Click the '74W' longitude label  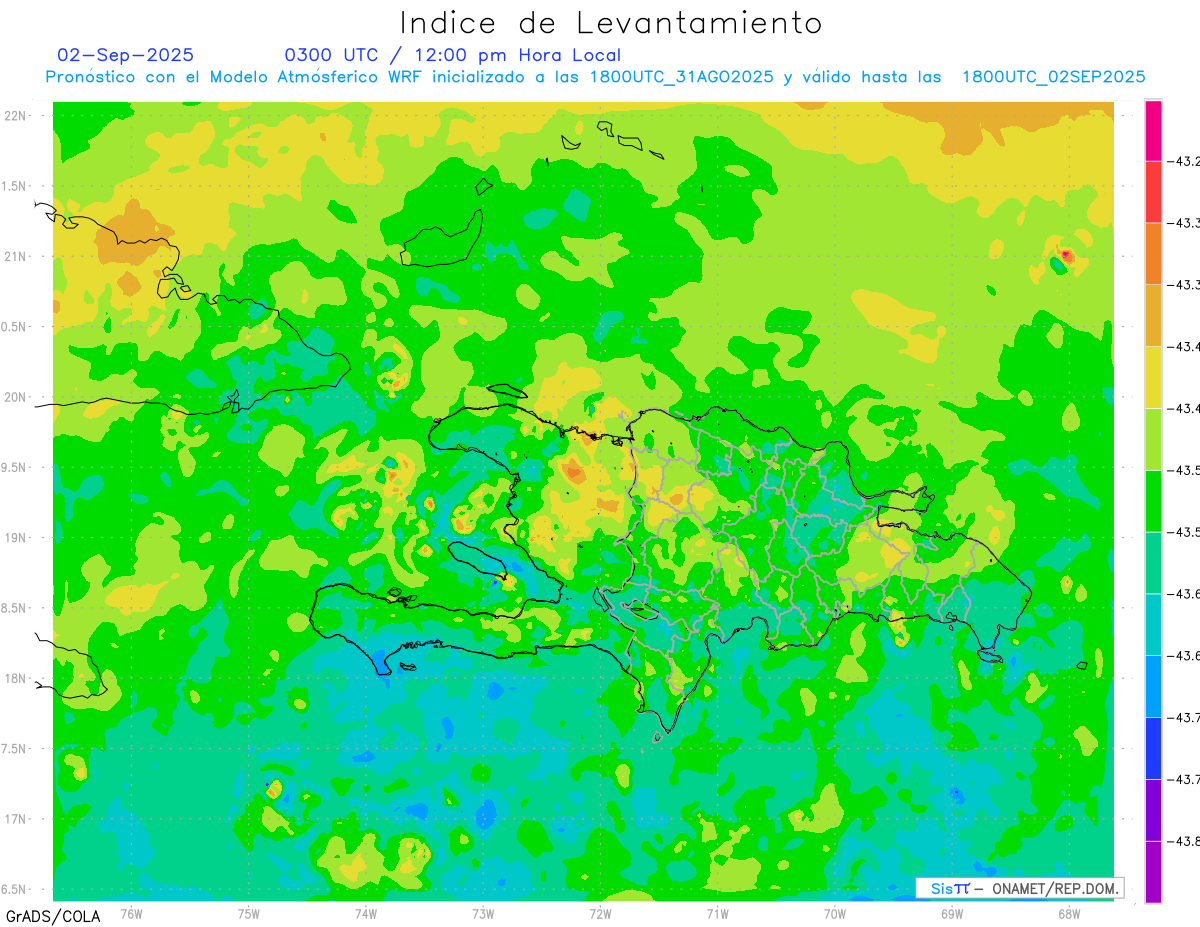click(x=366, y=913)
